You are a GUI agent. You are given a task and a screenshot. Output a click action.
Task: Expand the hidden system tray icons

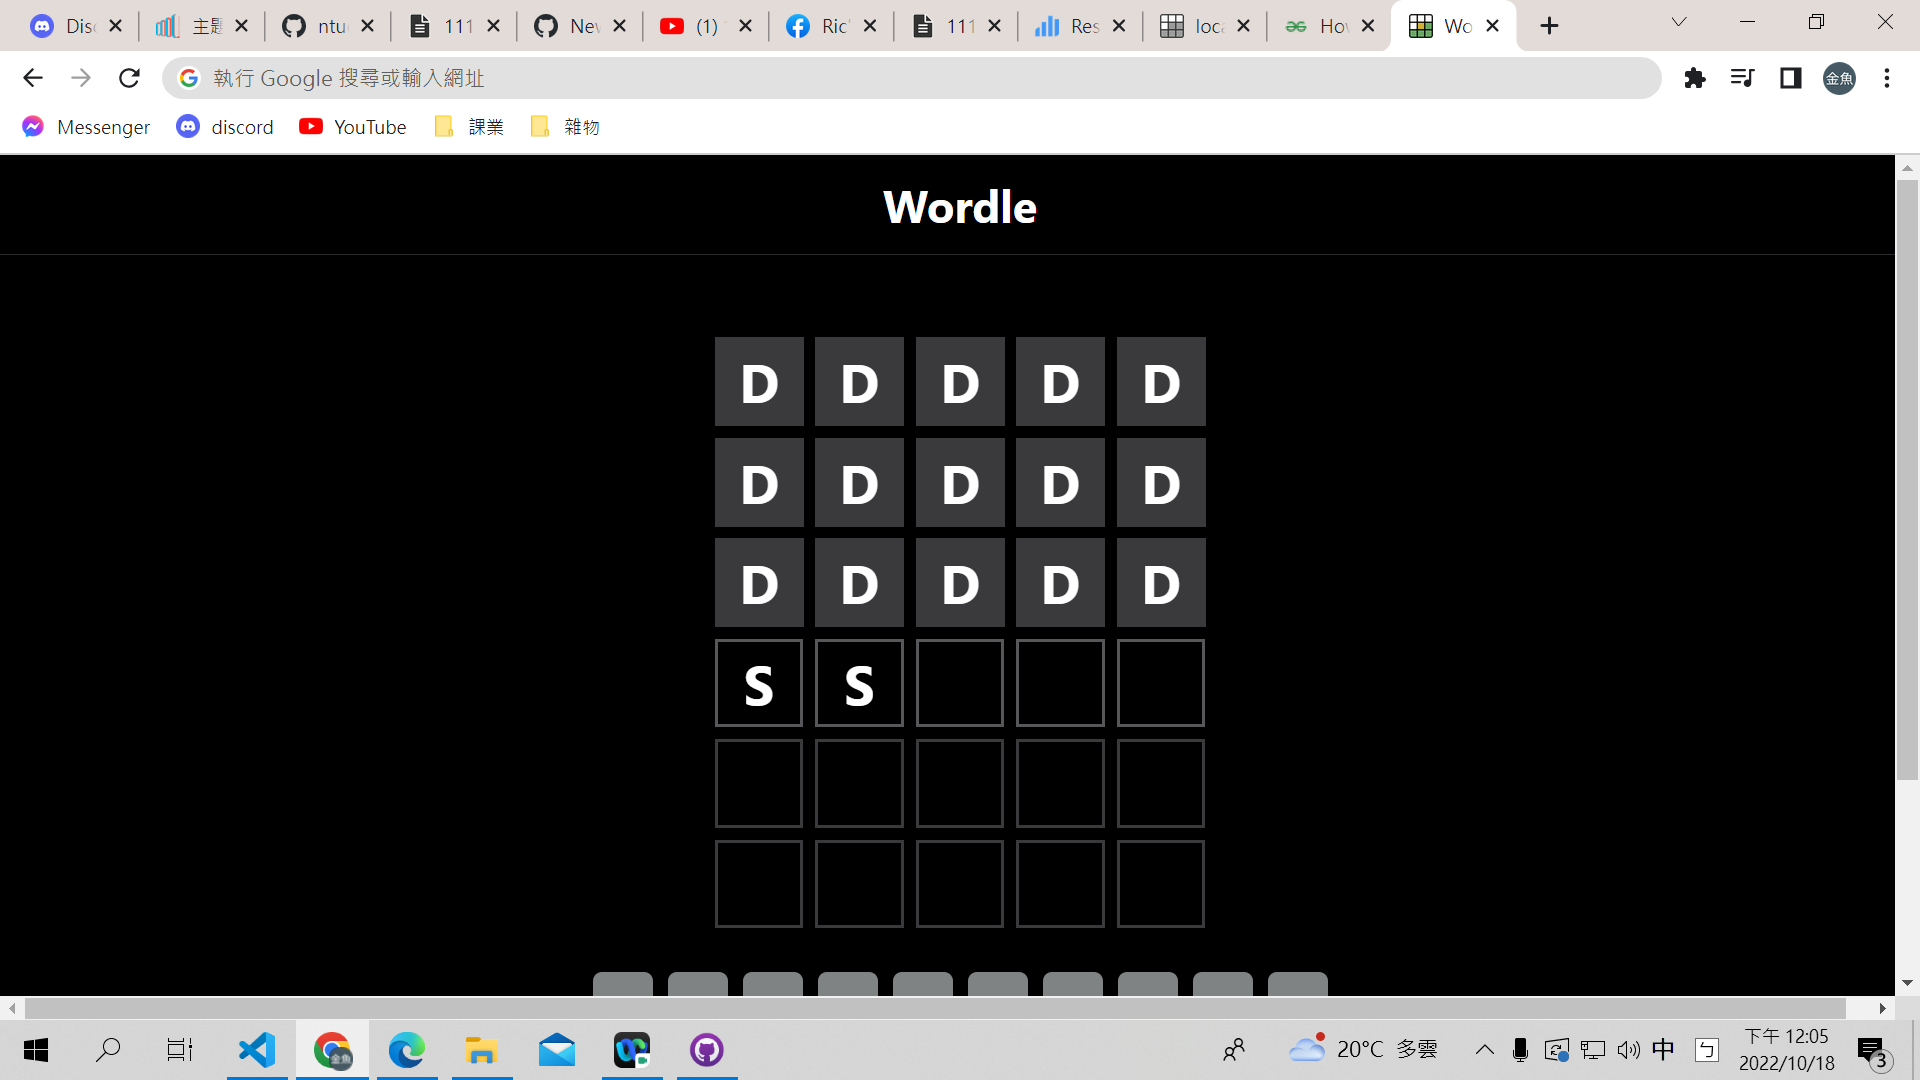[x=1485, y=1050]
